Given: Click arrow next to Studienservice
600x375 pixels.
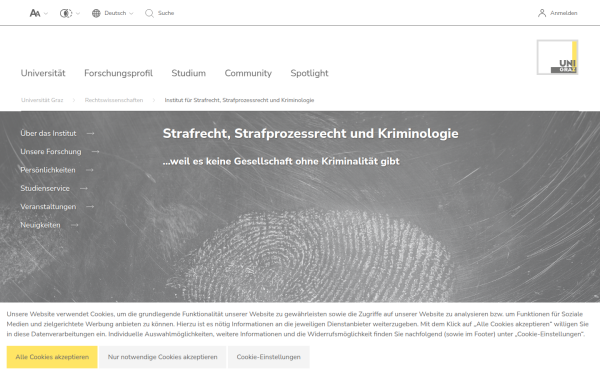Looking at the screenshot, I should 84,189.
